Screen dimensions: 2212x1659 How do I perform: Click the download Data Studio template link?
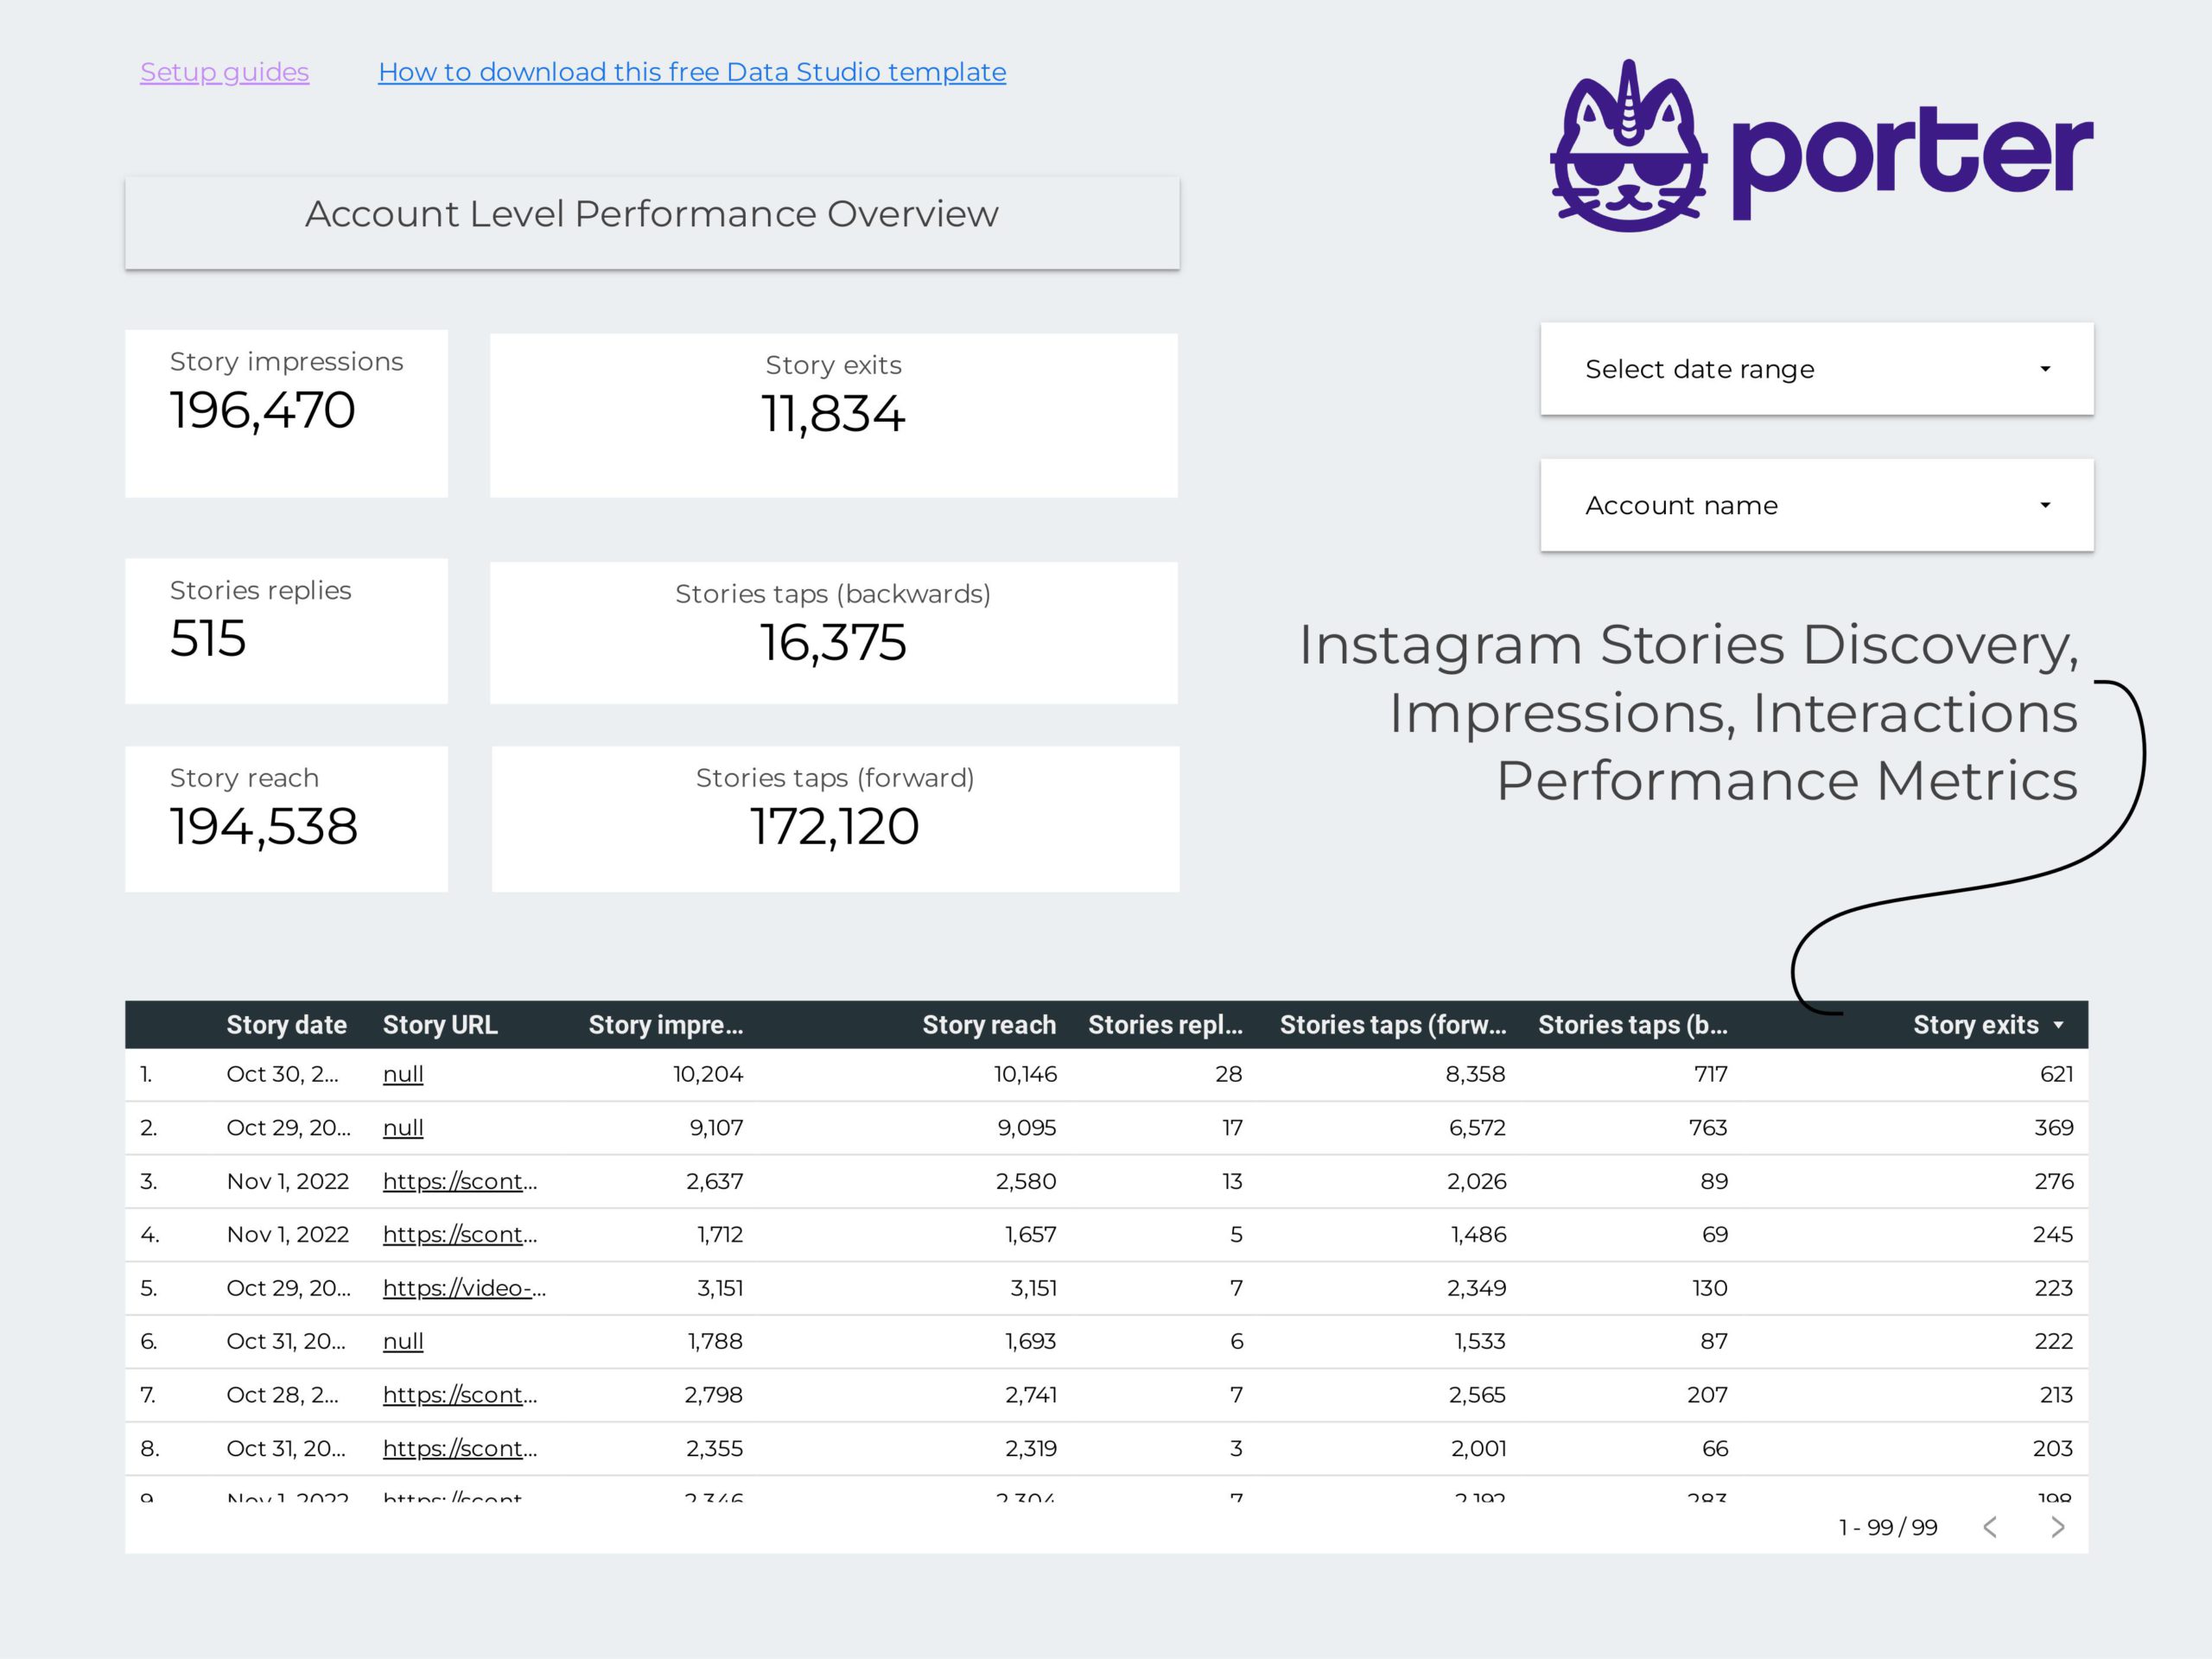(693, 70)
